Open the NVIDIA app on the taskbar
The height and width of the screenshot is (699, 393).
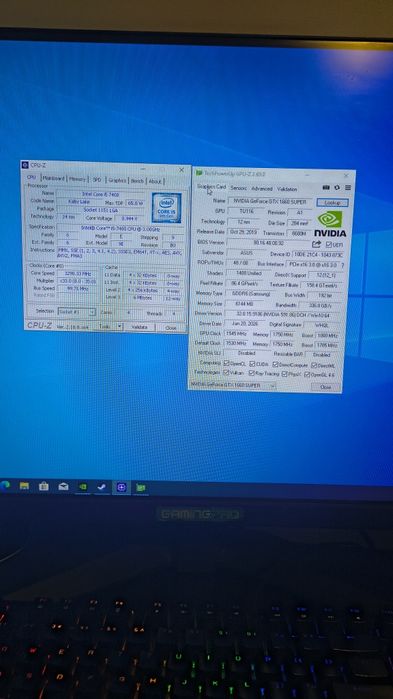83,487
